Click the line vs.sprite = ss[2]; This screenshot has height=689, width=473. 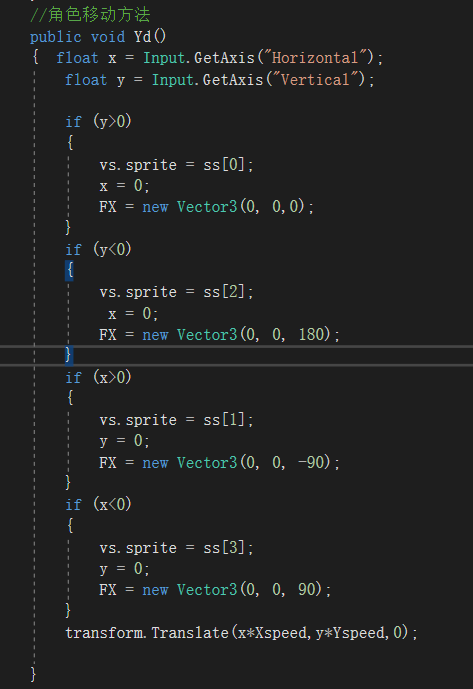point(176,292)
